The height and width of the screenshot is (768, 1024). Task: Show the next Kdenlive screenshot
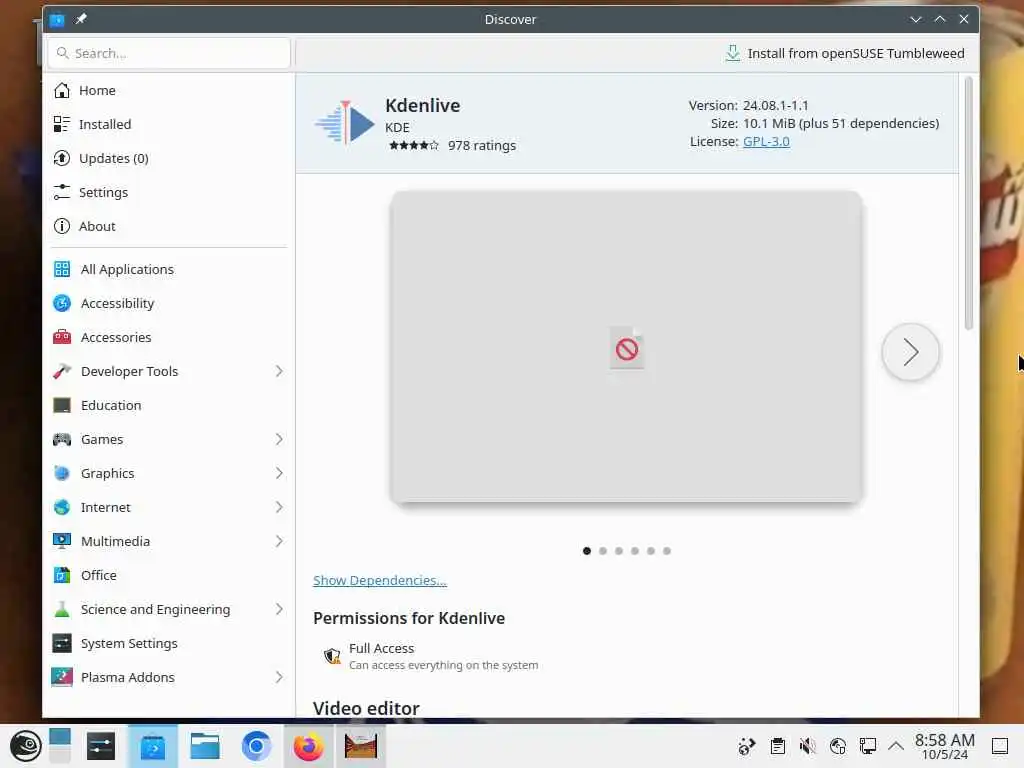click(x=910, y=352)
